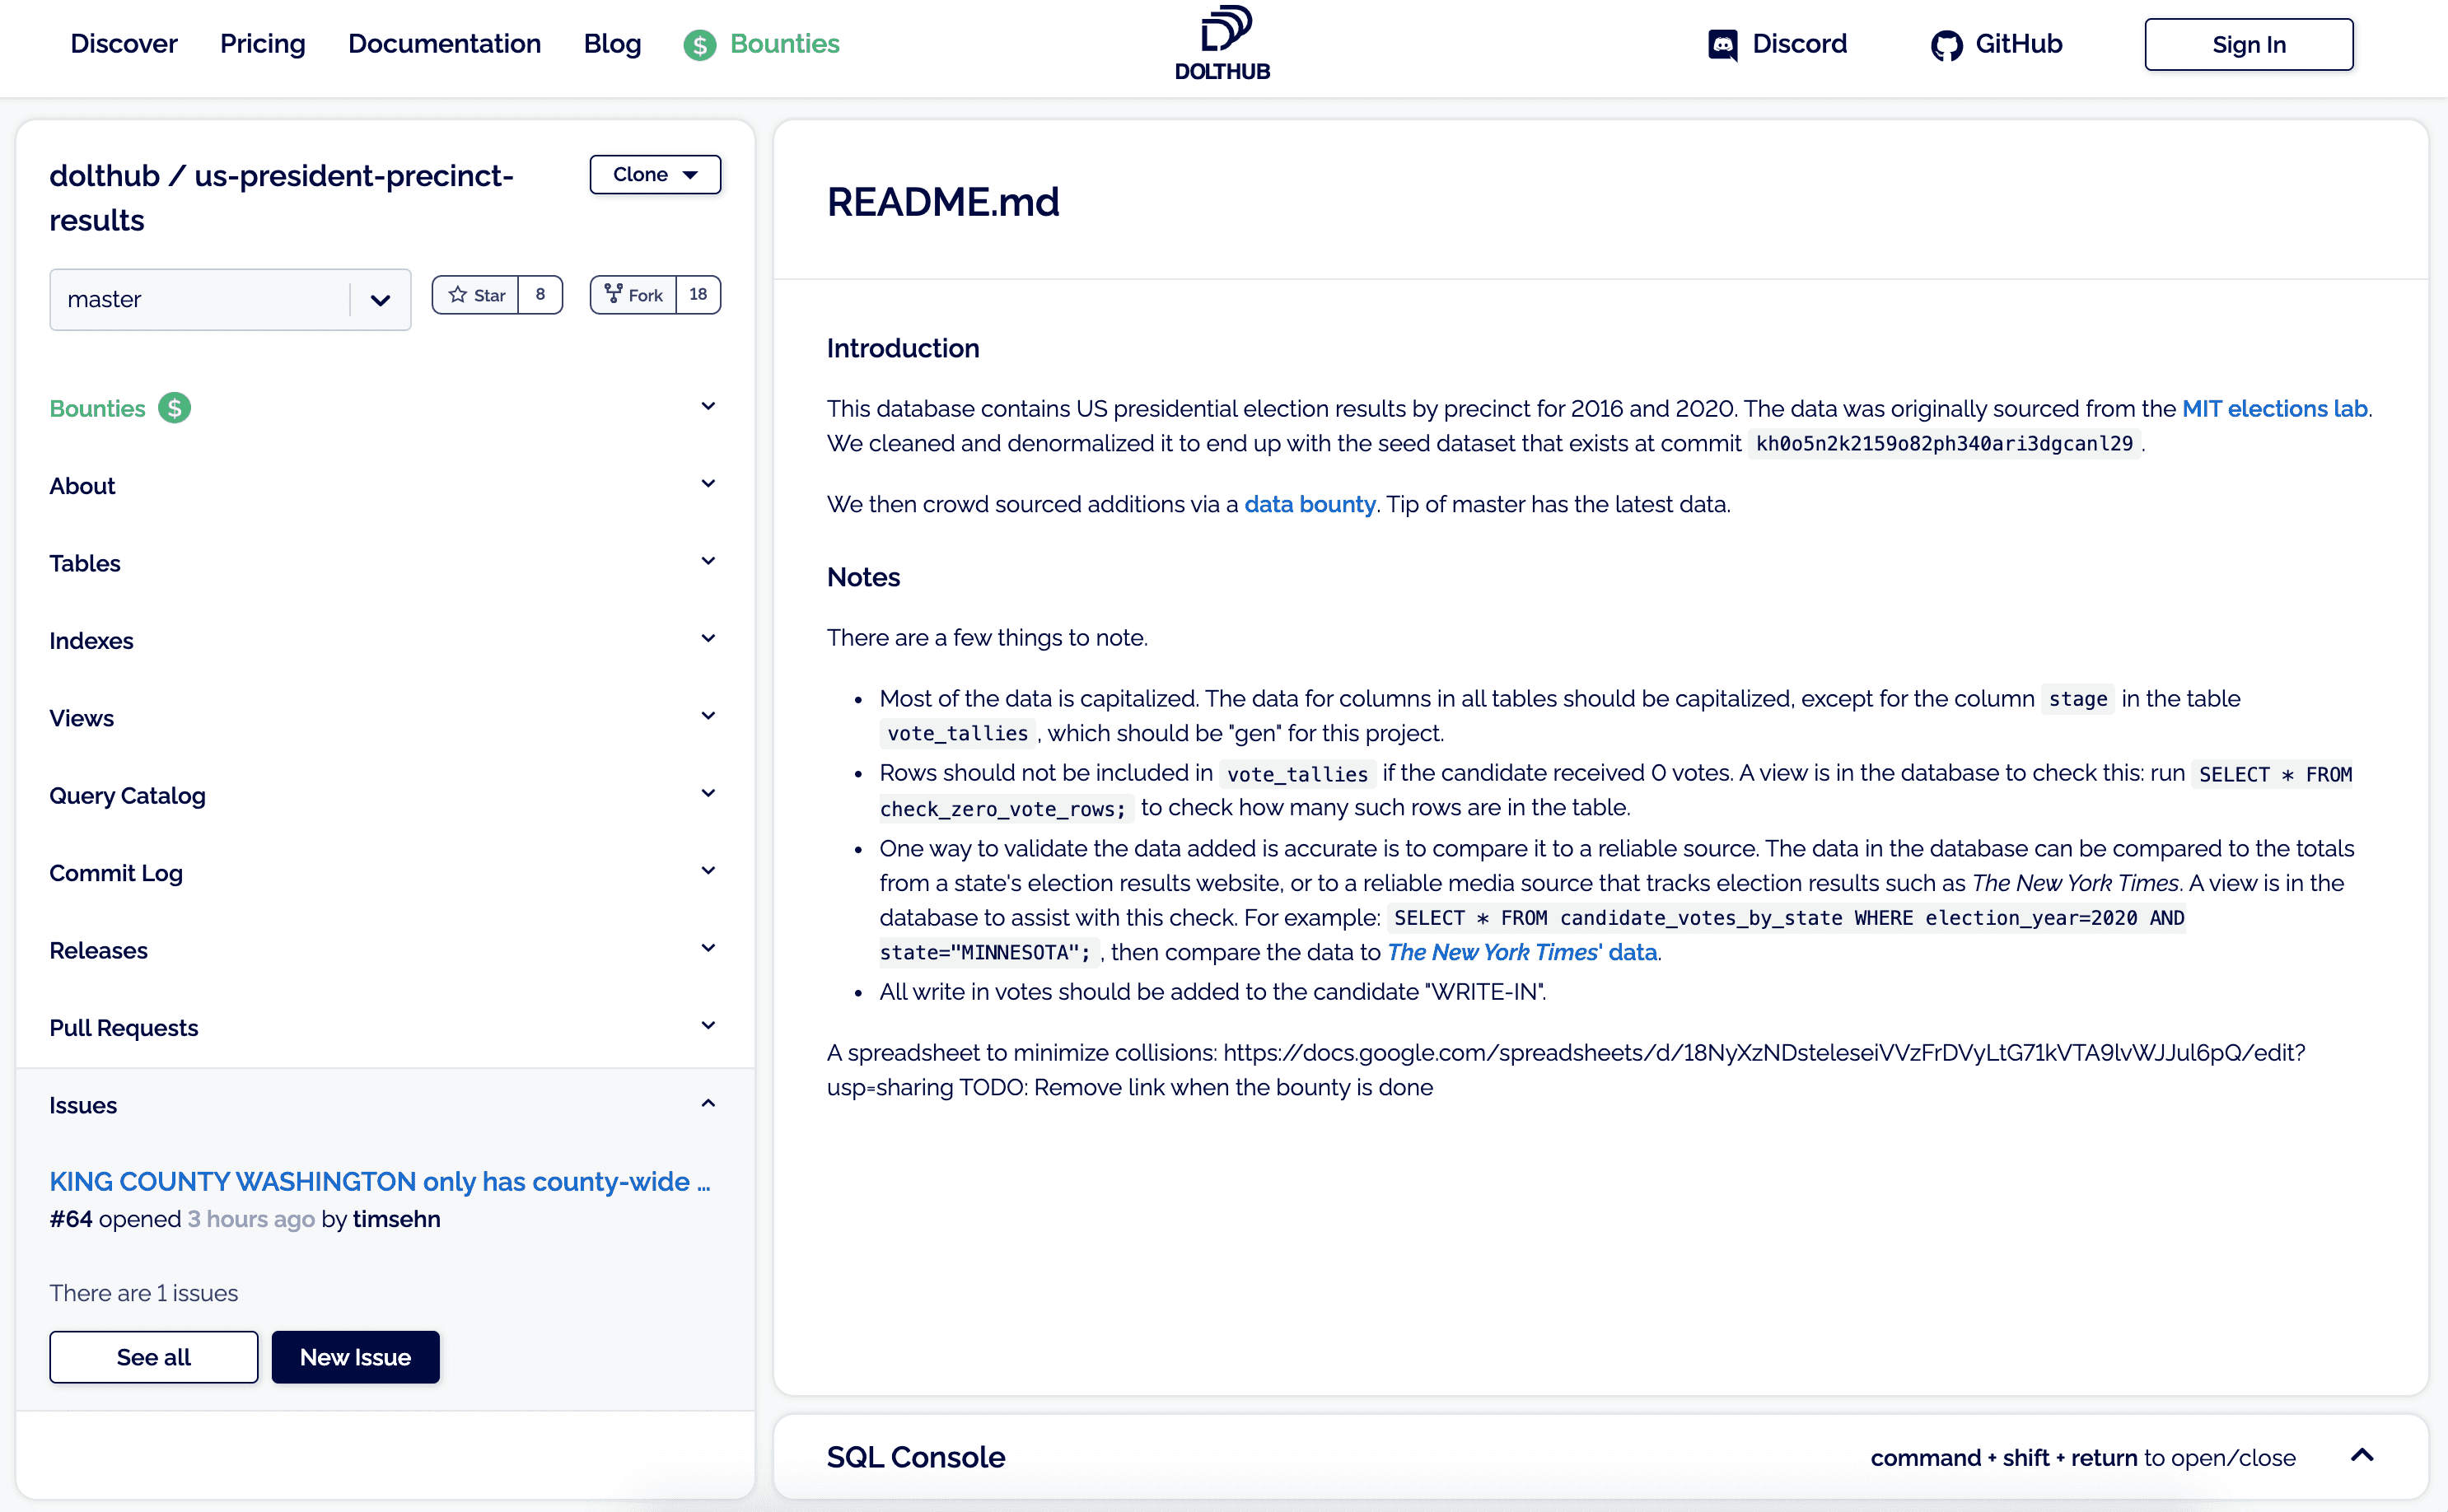Click the fork icon on Fork button
Viewport: 2448px width, 1512px height.
613,294
